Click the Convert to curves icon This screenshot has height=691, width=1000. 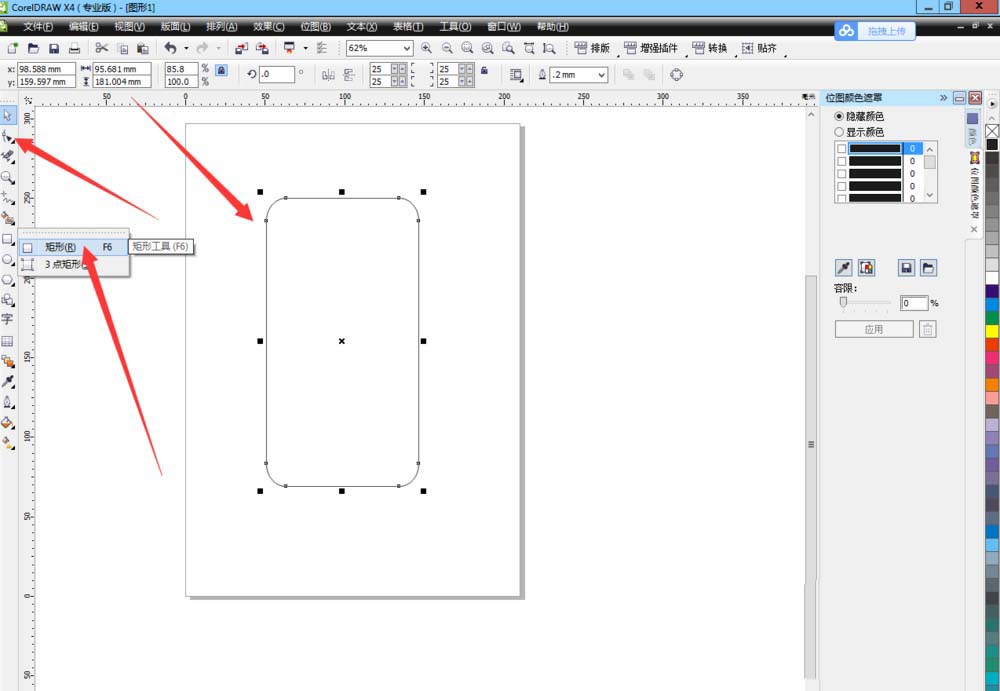point(677,75)
